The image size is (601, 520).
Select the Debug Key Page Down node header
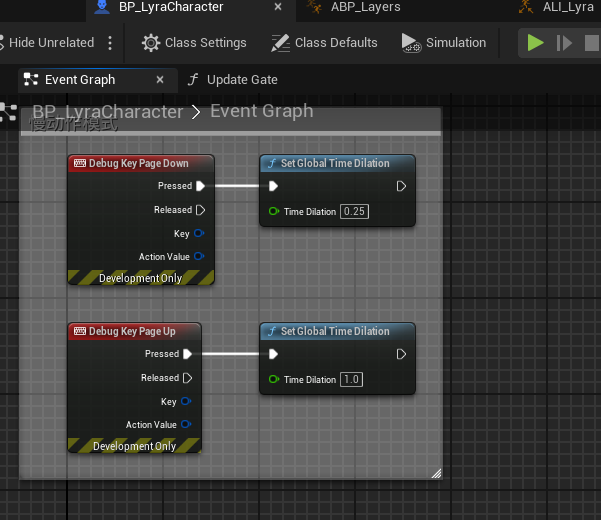[x=141, y=163]
